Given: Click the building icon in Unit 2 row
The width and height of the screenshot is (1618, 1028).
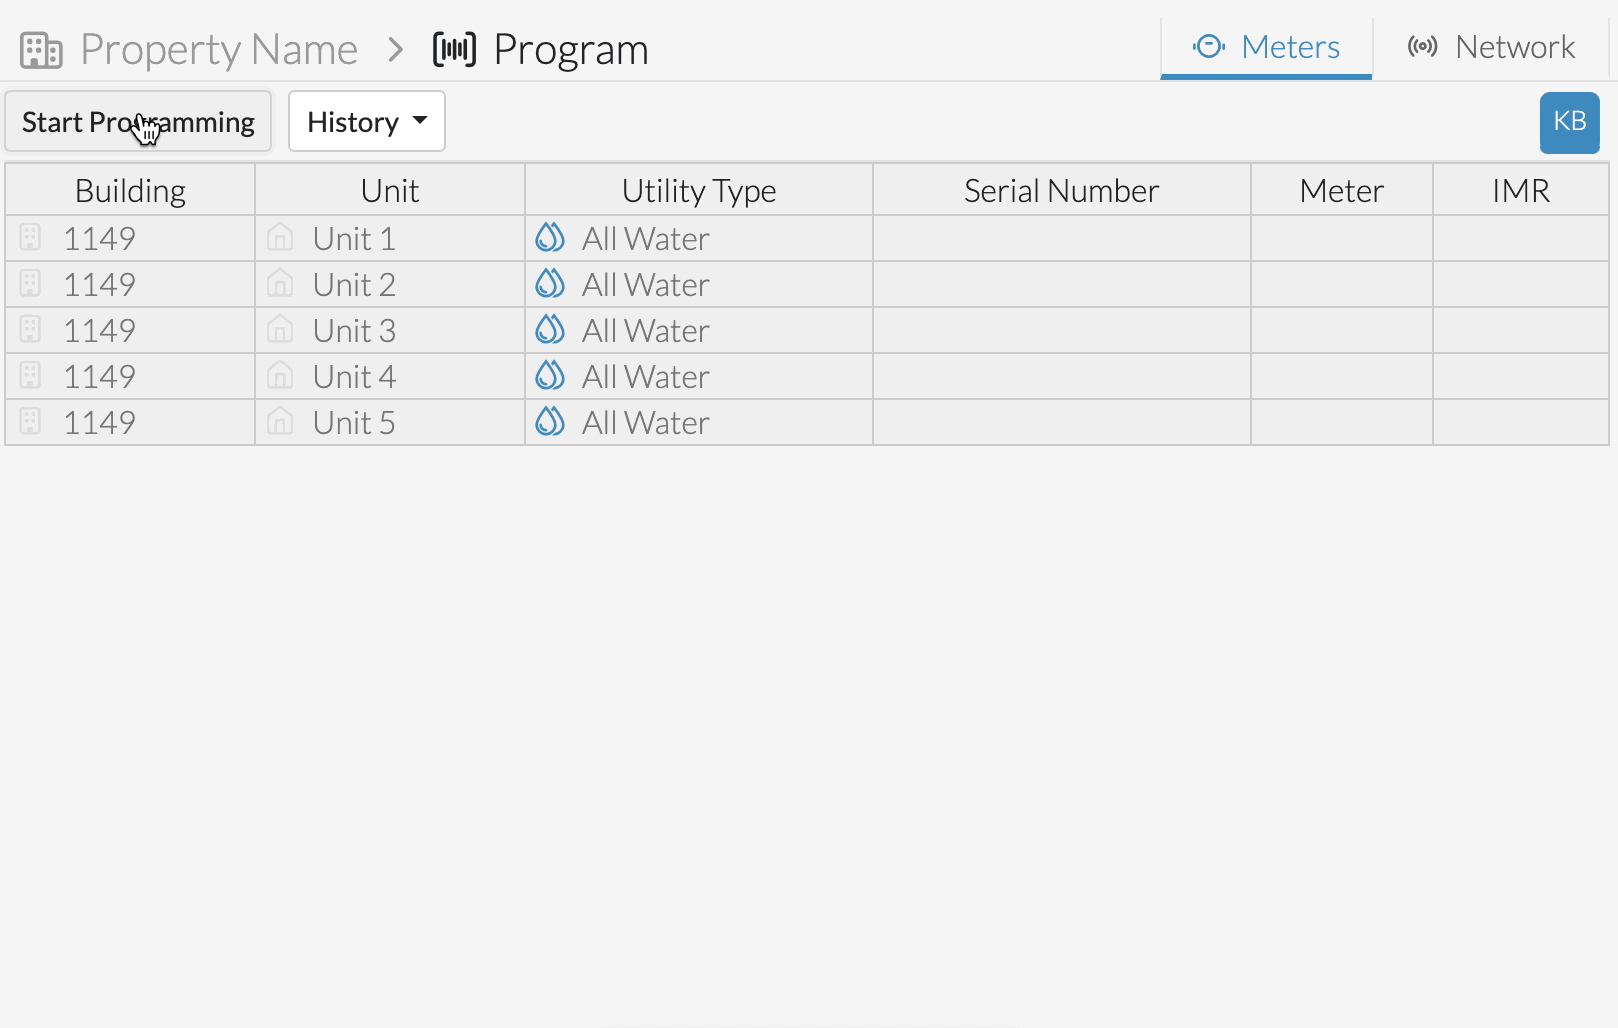Looking at the screenshot, I should click(30, 284).
